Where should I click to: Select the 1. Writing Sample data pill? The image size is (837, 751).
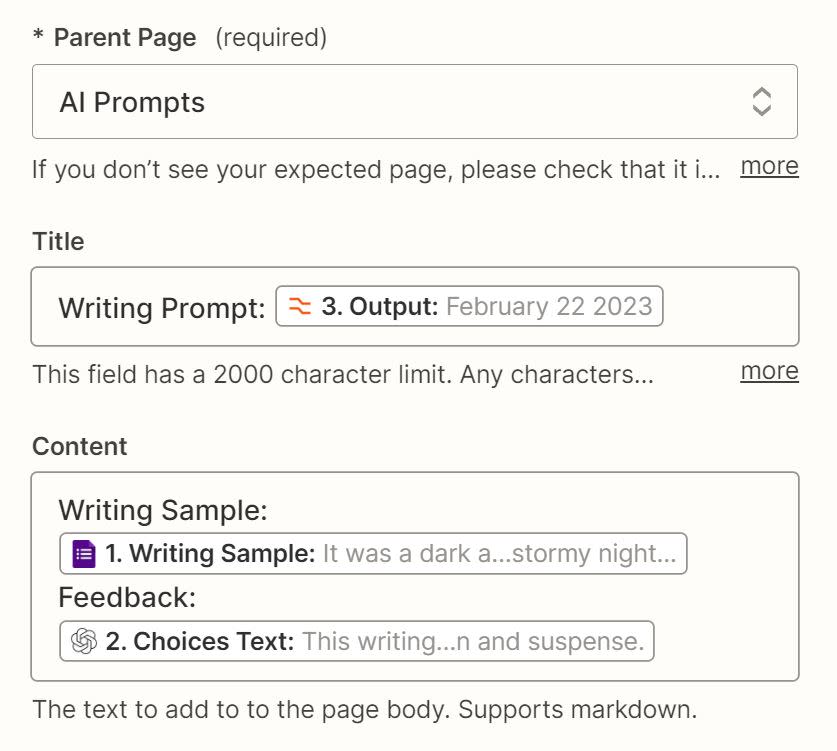tap(373, 554)
